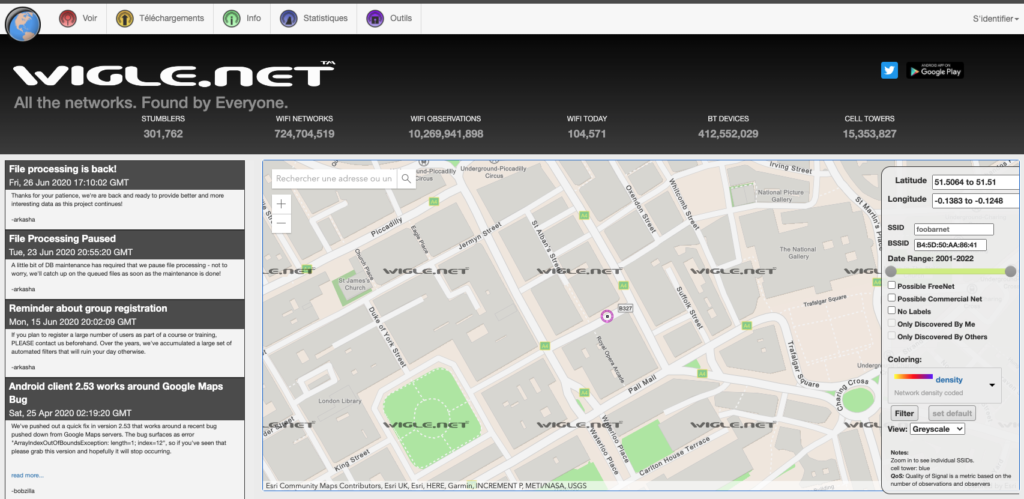Screen dimensions: 1024x499
Task: Open the Voir menu
Action: tap(78, 18)
